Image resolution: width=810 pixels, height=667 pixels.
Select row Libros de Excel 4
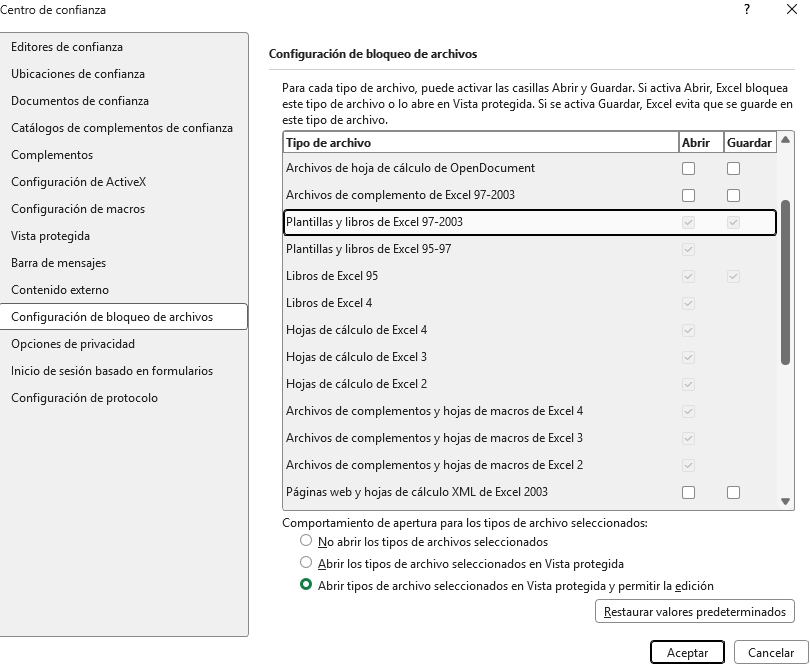pos(330,303)
